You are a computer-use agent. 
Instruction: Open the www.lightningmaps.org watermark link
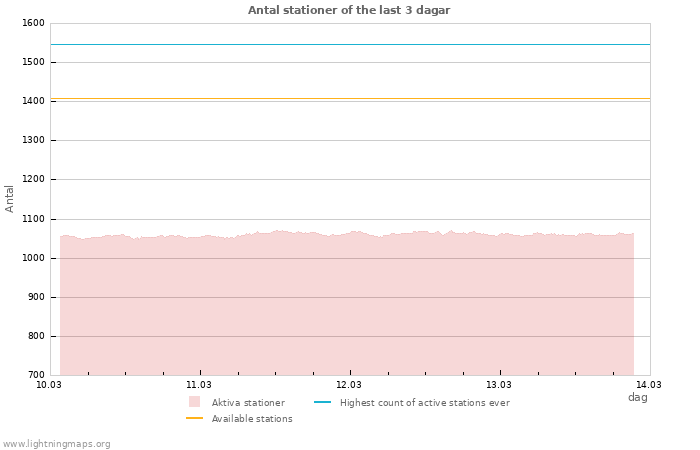tap(57, 444)
